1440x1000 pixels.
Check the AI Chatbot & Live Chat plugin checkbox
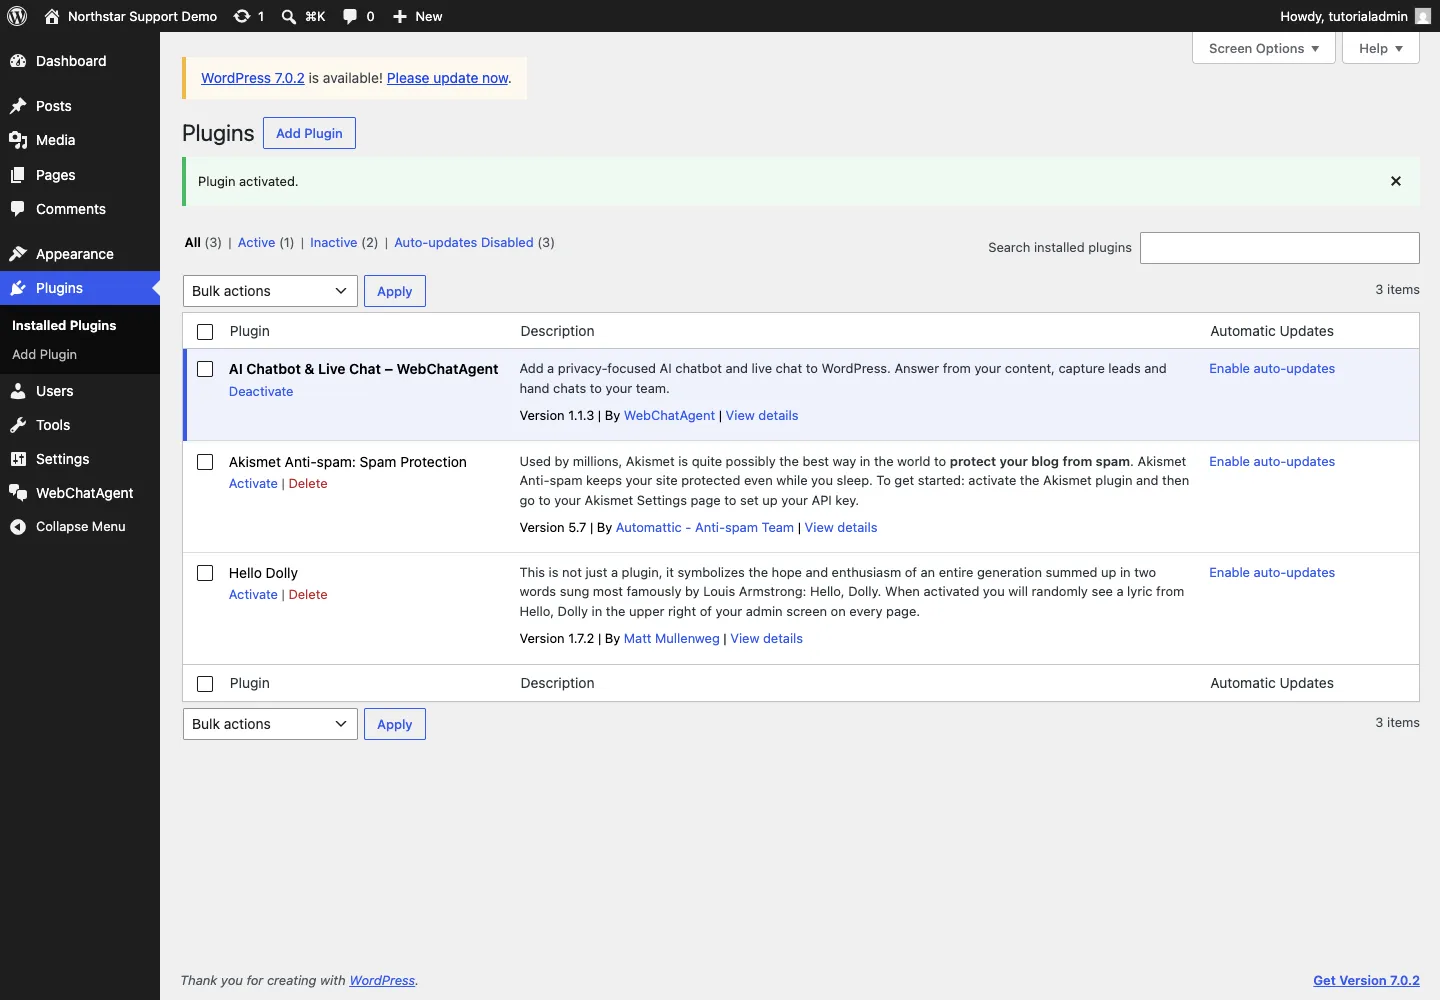(205, 369)
